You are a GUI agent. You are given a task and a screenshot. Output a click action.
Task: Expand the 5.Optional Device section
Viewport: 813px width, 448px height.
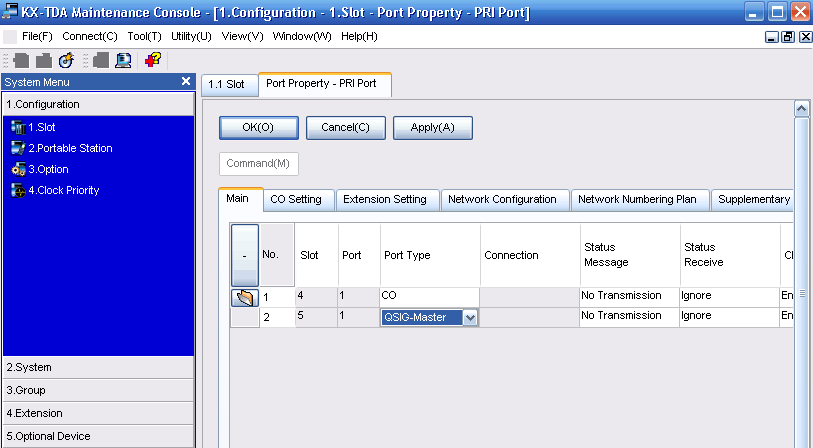click(99, 436)
